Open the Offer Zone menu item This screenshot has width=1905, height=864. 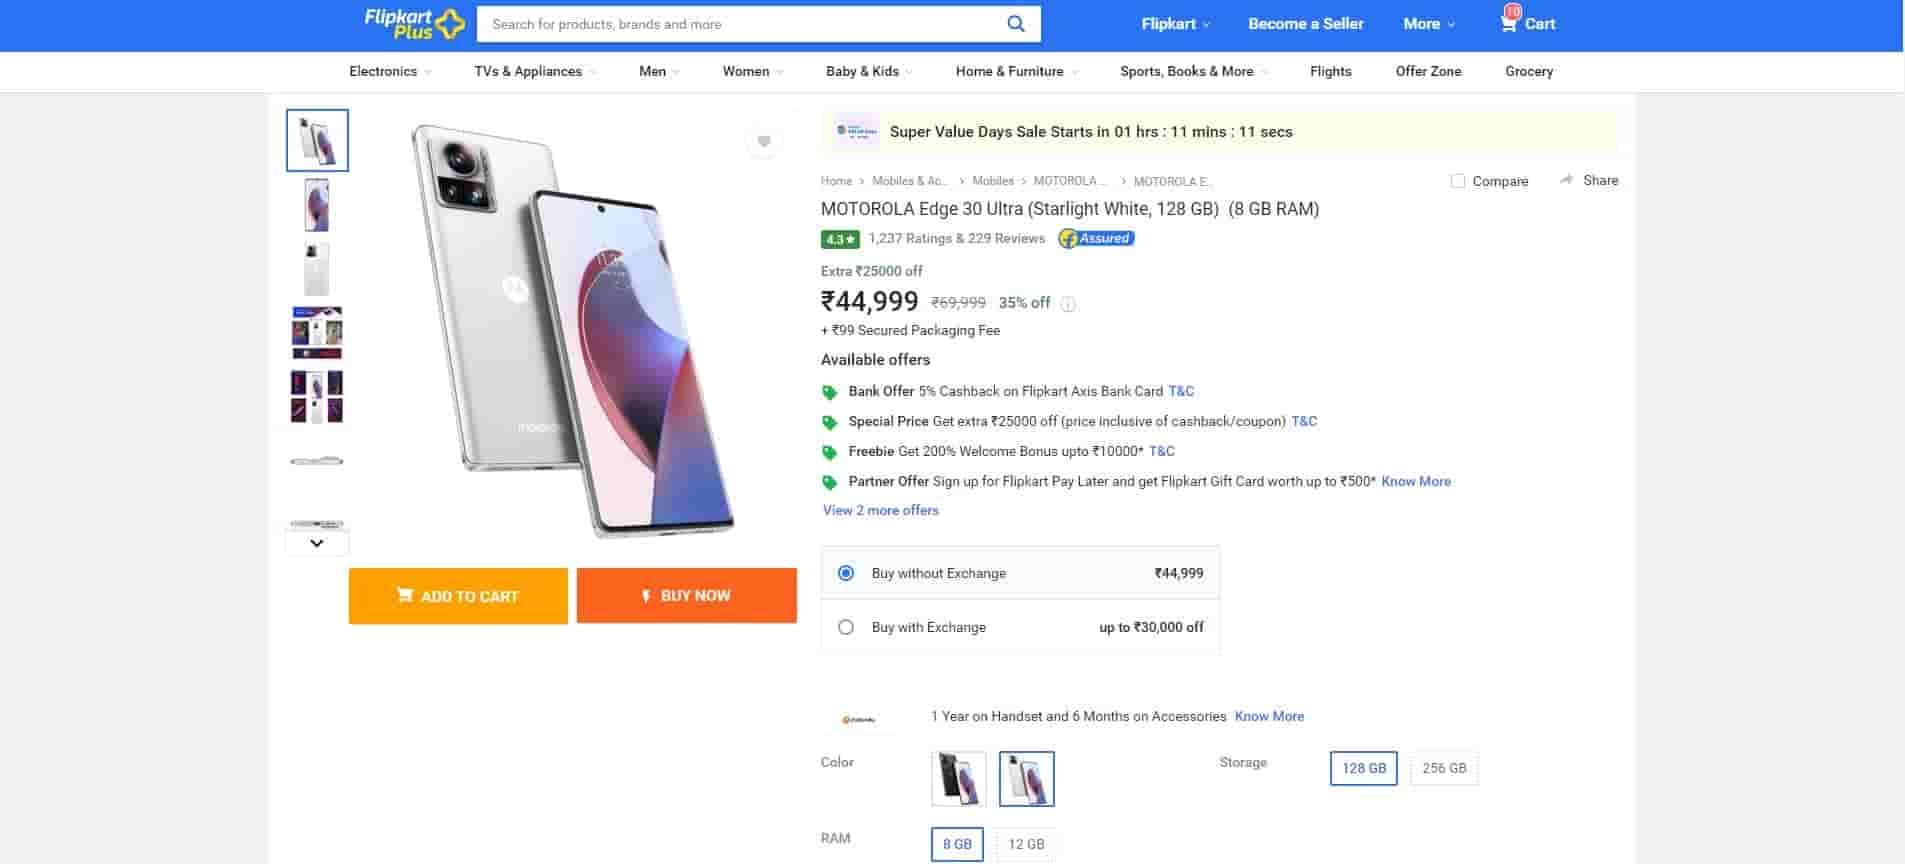(x=1428, y=71)
